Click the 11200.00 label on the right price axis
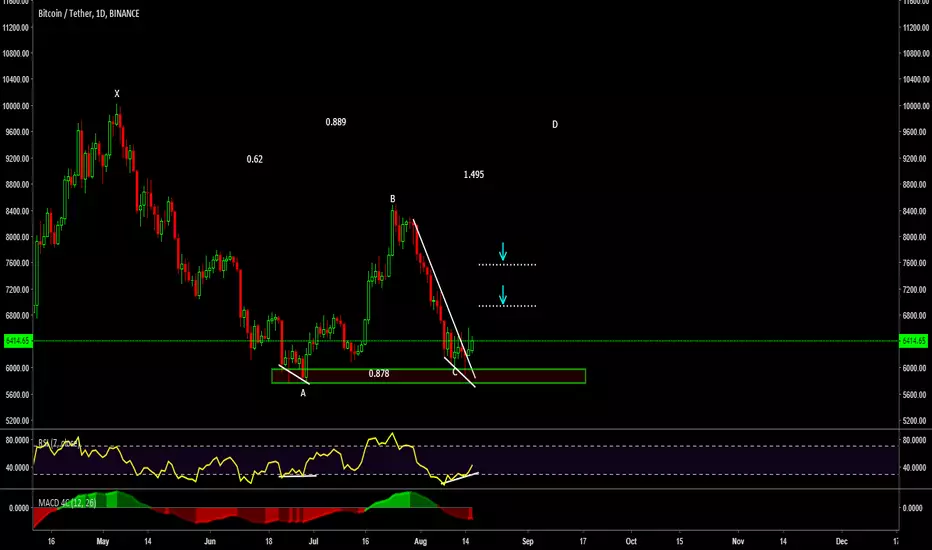The width and height of the screenshot is (932, 550). tap(915, 27)
